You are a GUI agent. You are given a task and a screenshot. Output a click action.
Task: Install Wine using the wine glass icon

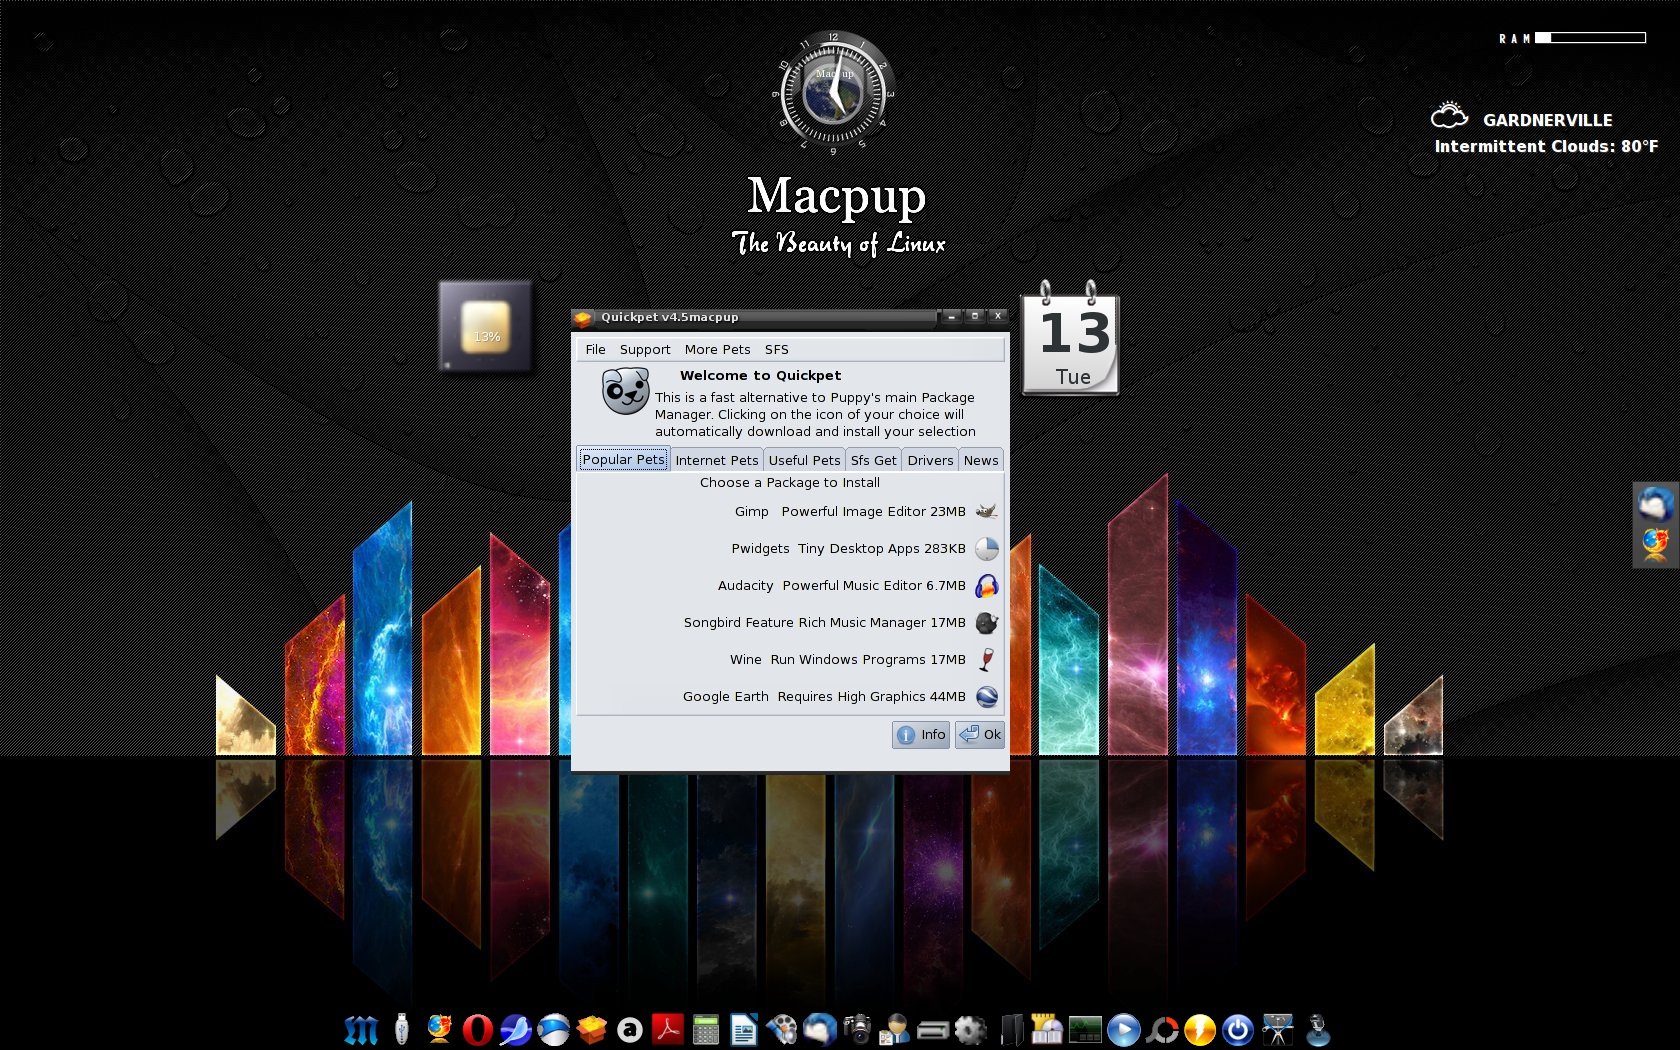coord(986,660)
